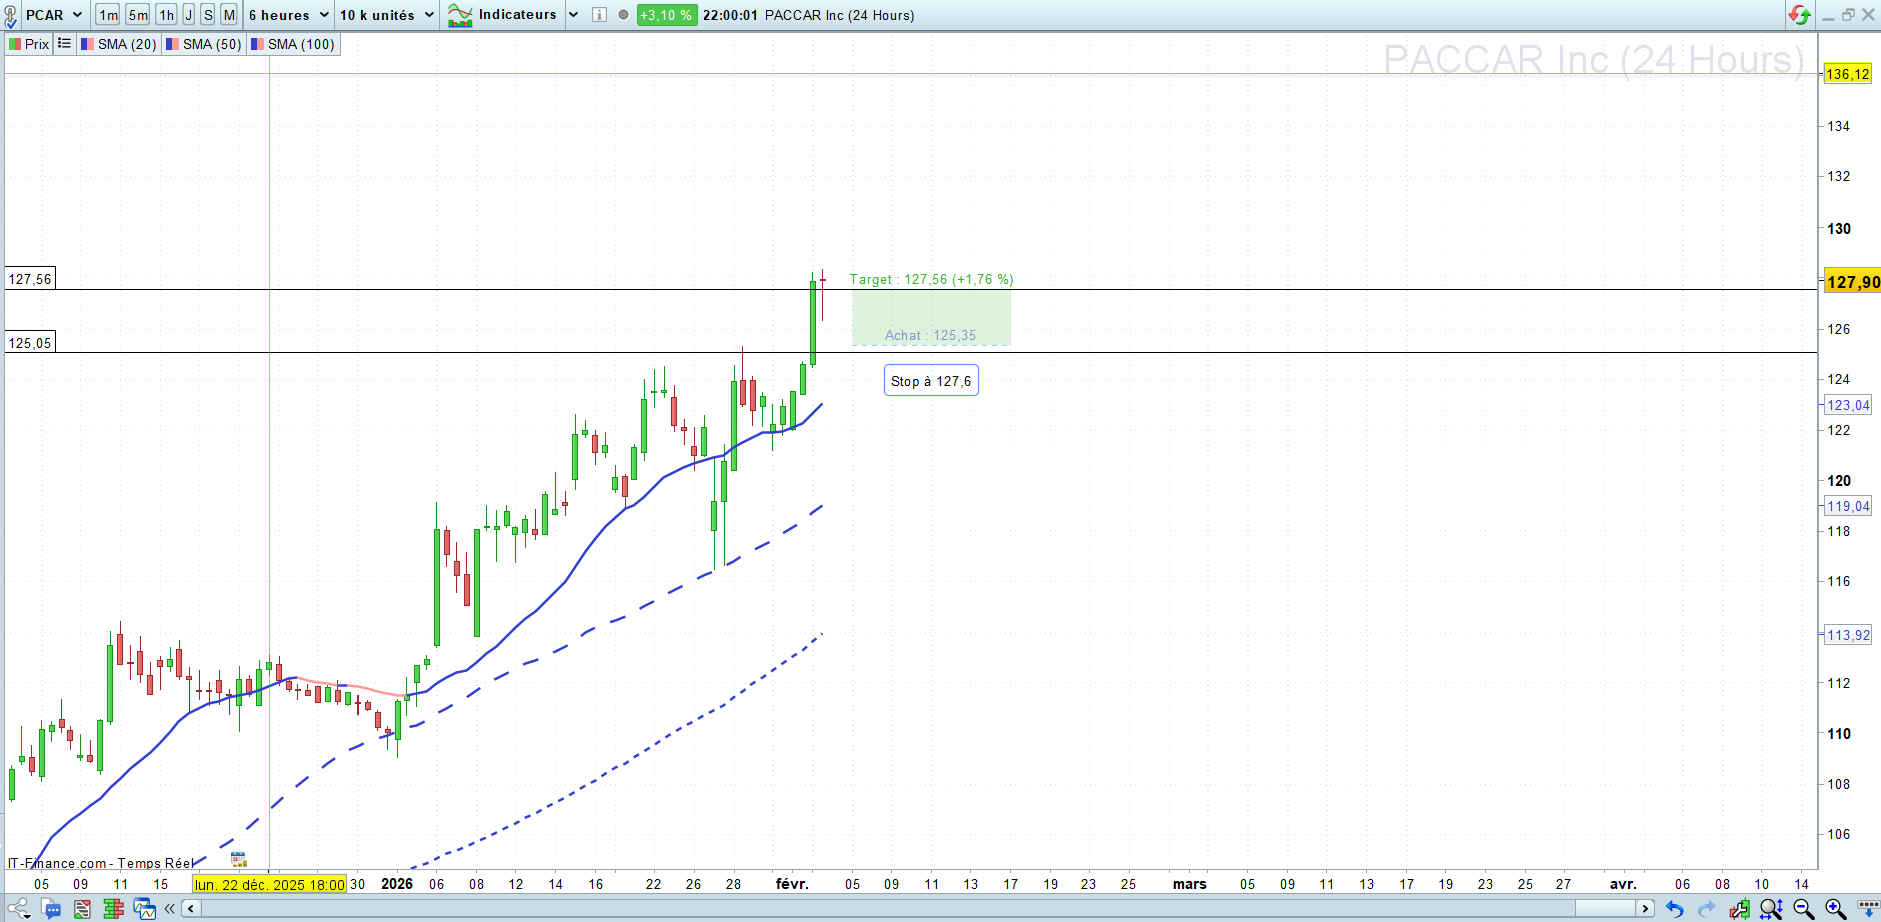This screenshot has width=1881, height=922.
Task: Open the Indicateurs menu
Action: click(x=517, y=15)
